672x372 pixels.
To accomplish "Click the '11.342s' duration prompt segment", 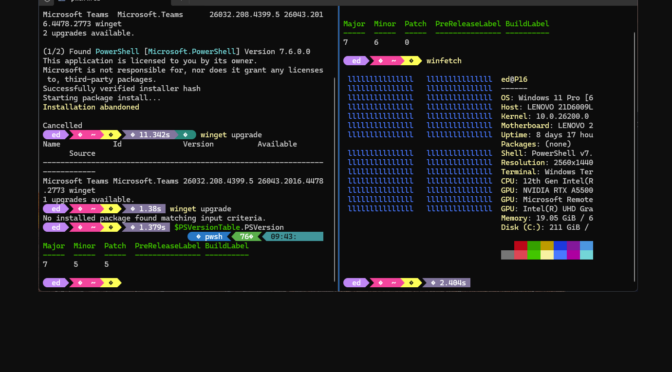I will click(x=150, y=135).
